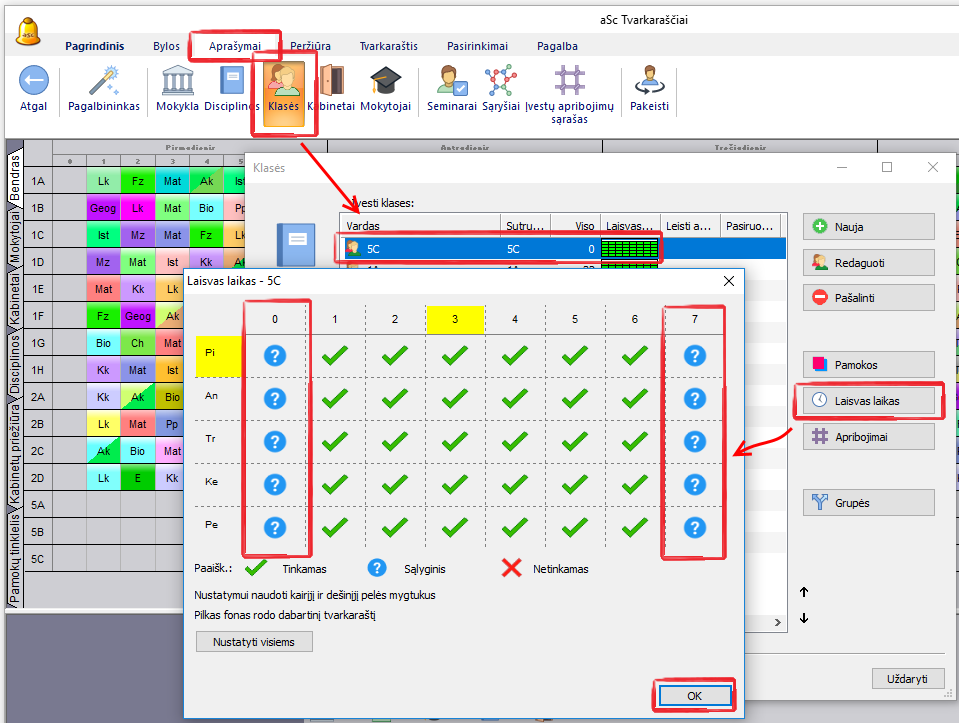Open the Tvarkaraštis ribbon tab

pos(389,46)
